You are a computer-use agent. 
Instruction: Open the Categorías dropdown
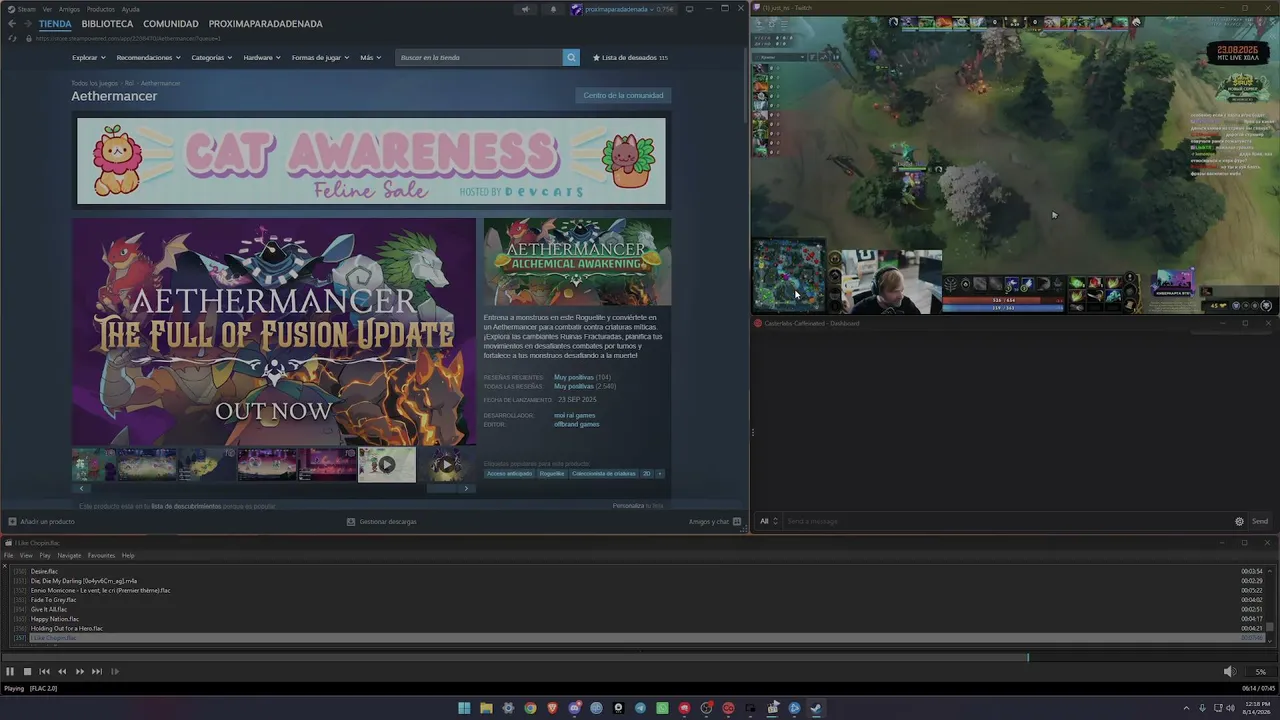pyautogui.click(x=212, y=58)
